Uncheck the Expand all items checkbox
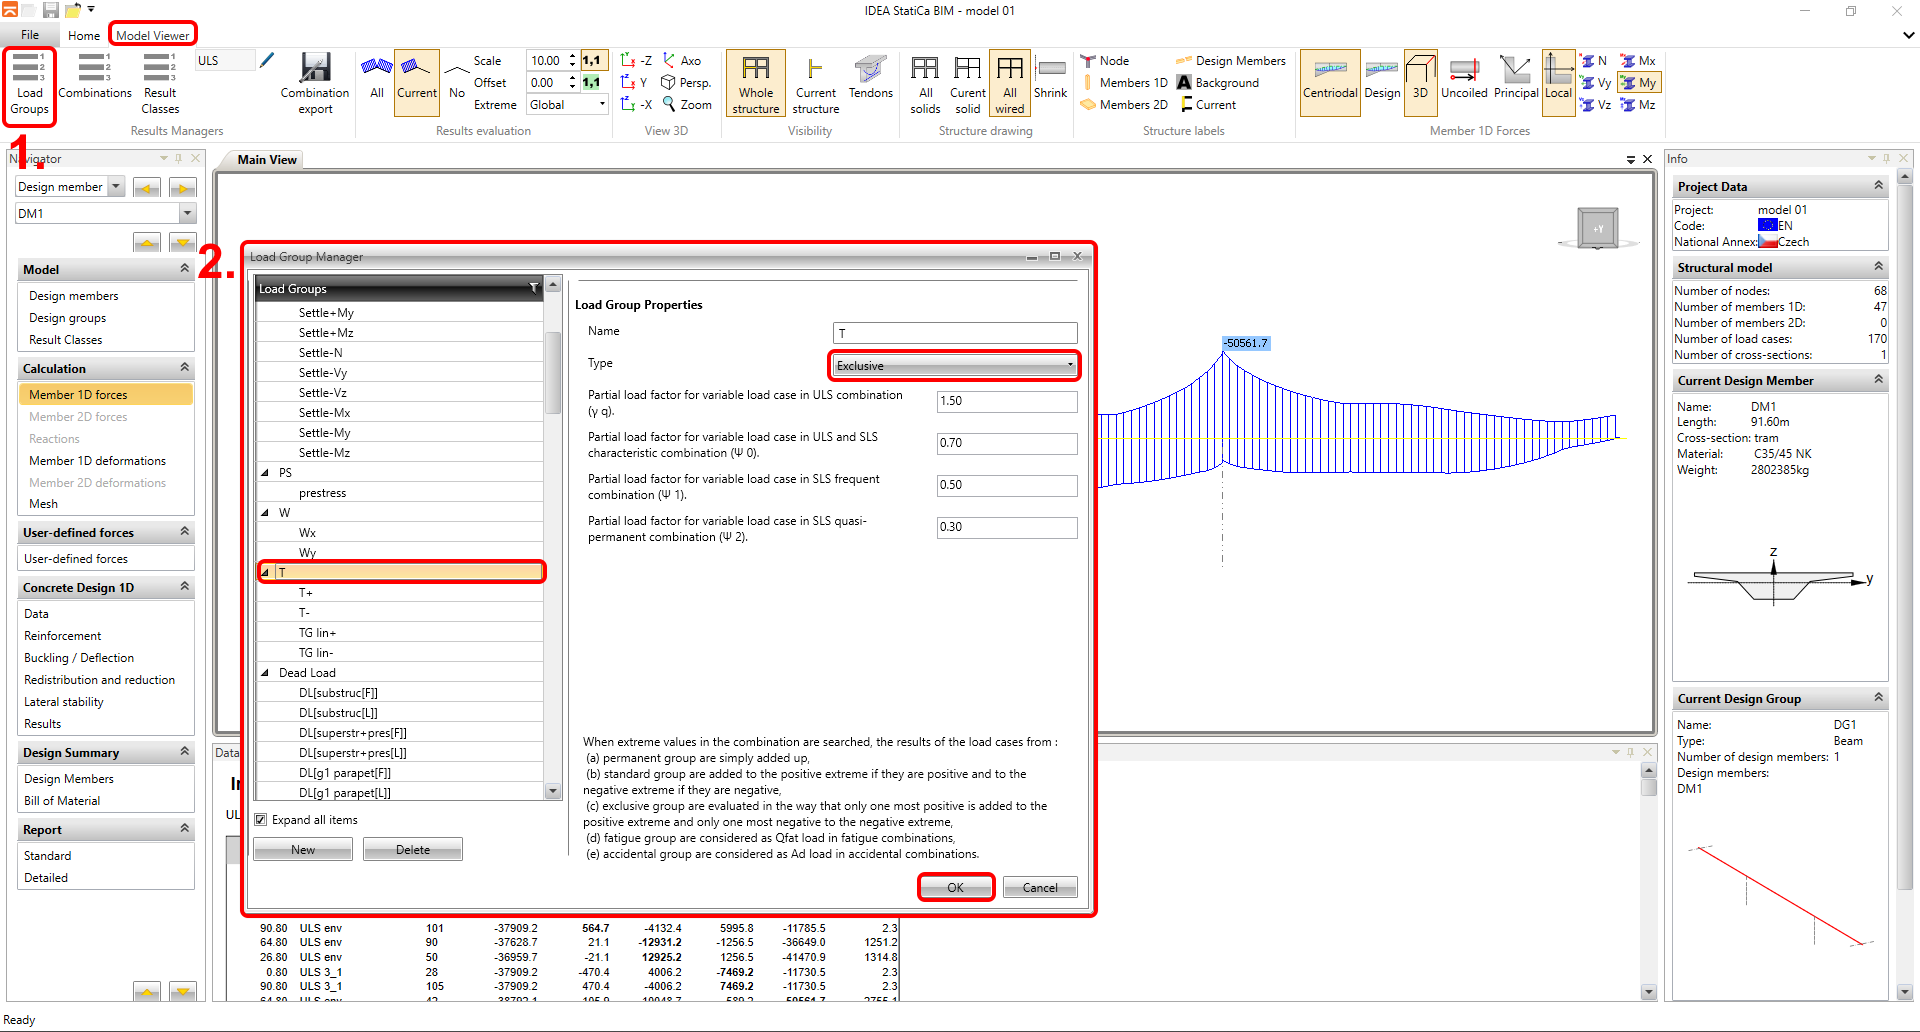The image size is (1920, 1032). click(x=261, y=820)
